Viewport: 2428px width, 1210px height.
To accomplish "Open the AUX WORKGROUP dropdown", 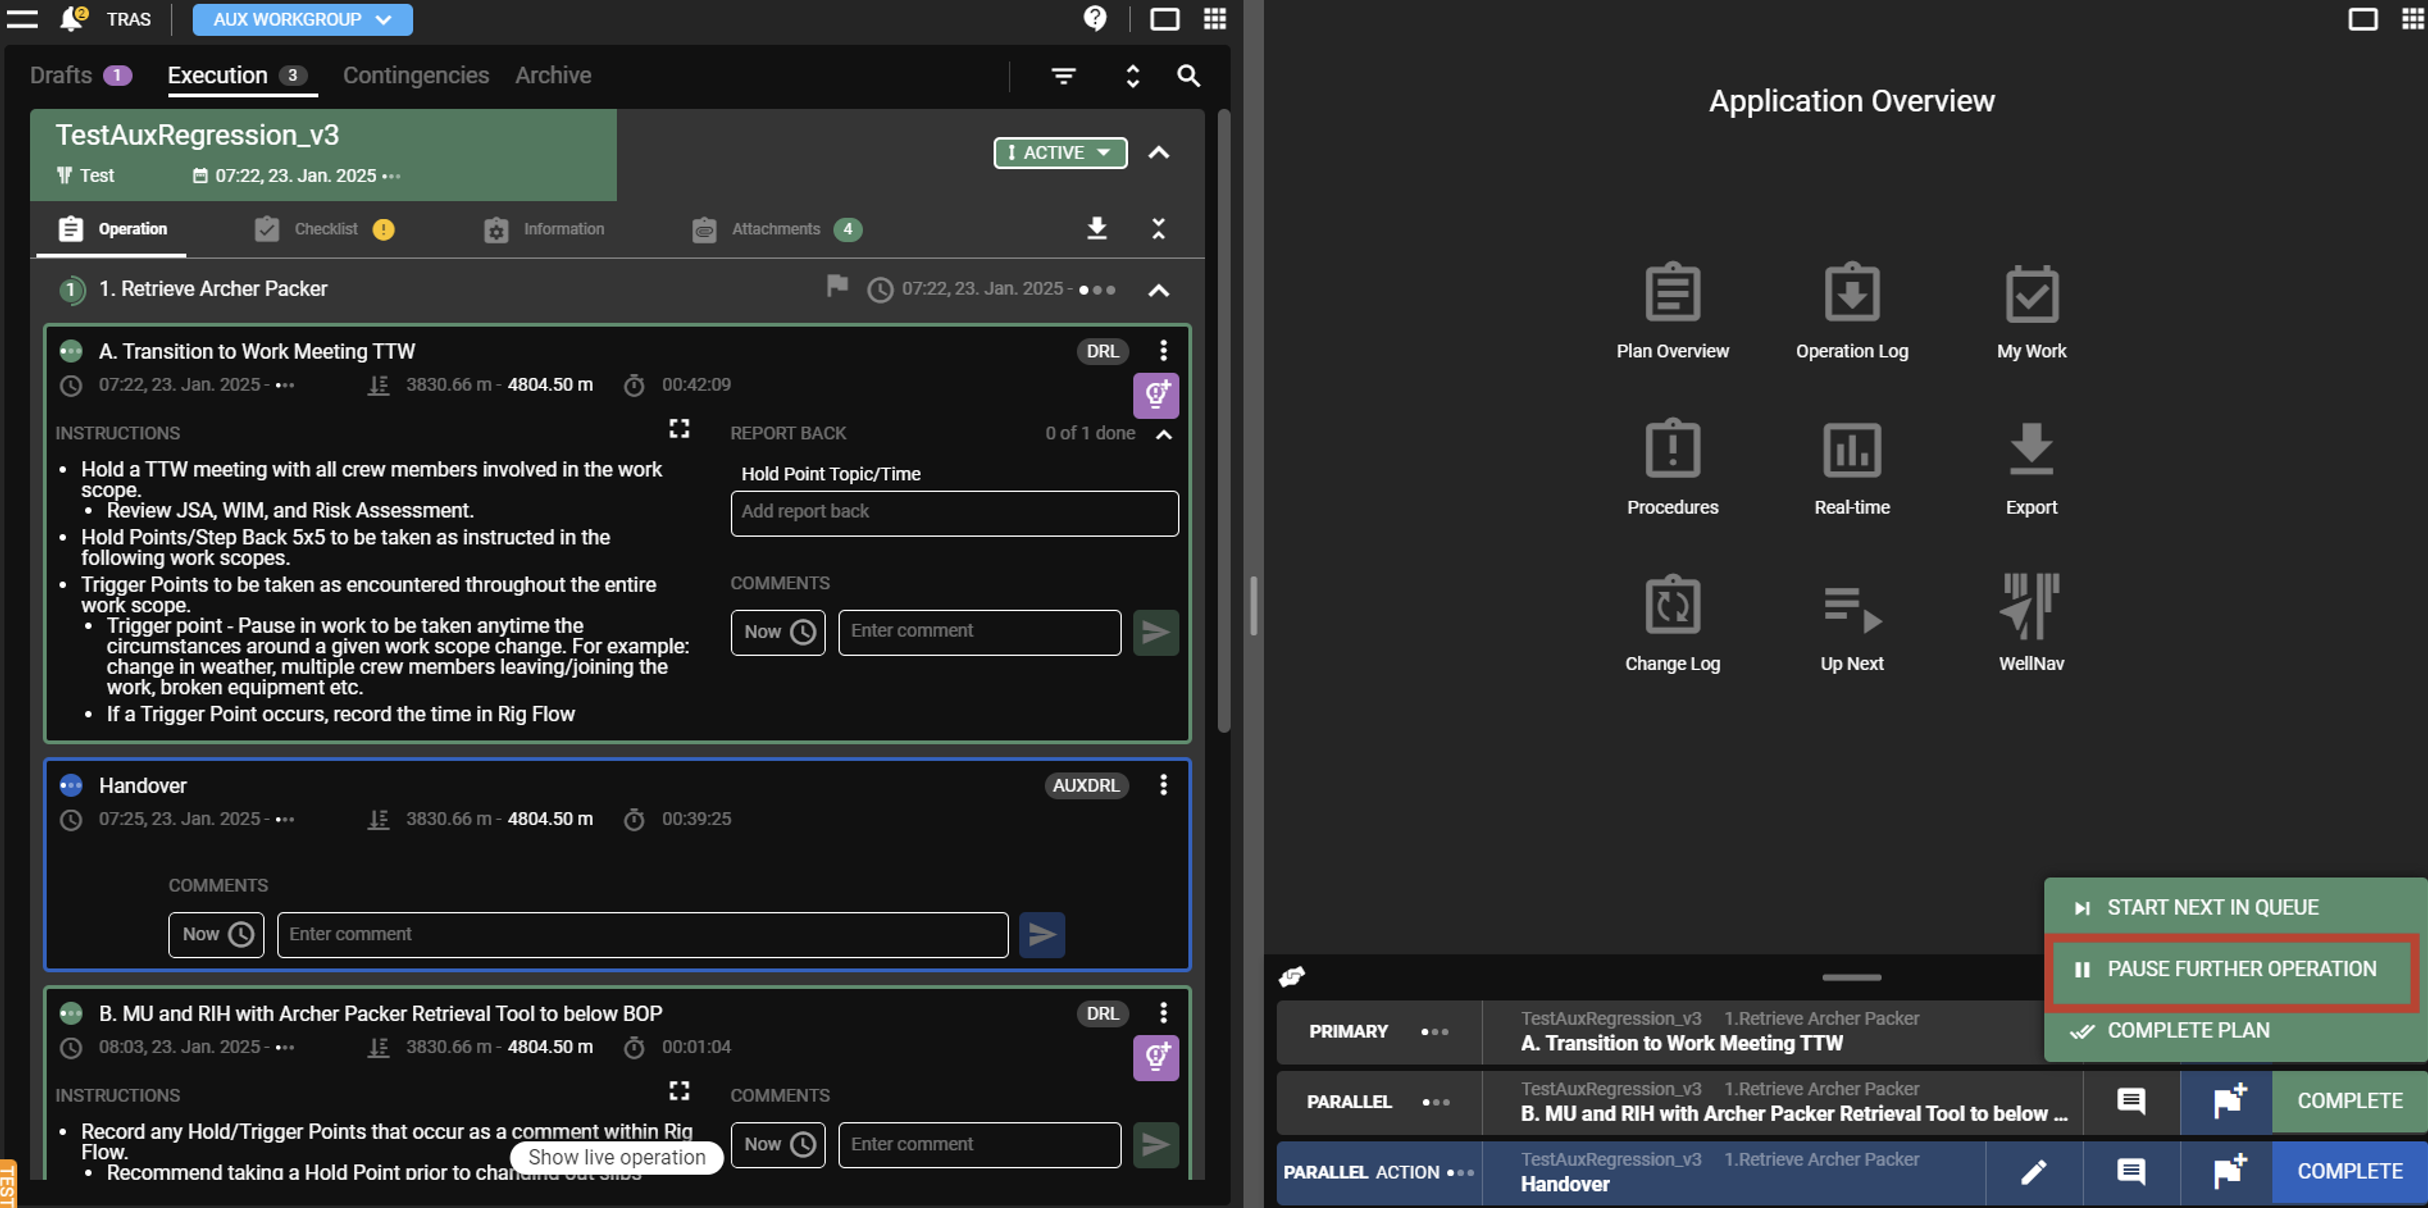I will [x=301, y=19].
